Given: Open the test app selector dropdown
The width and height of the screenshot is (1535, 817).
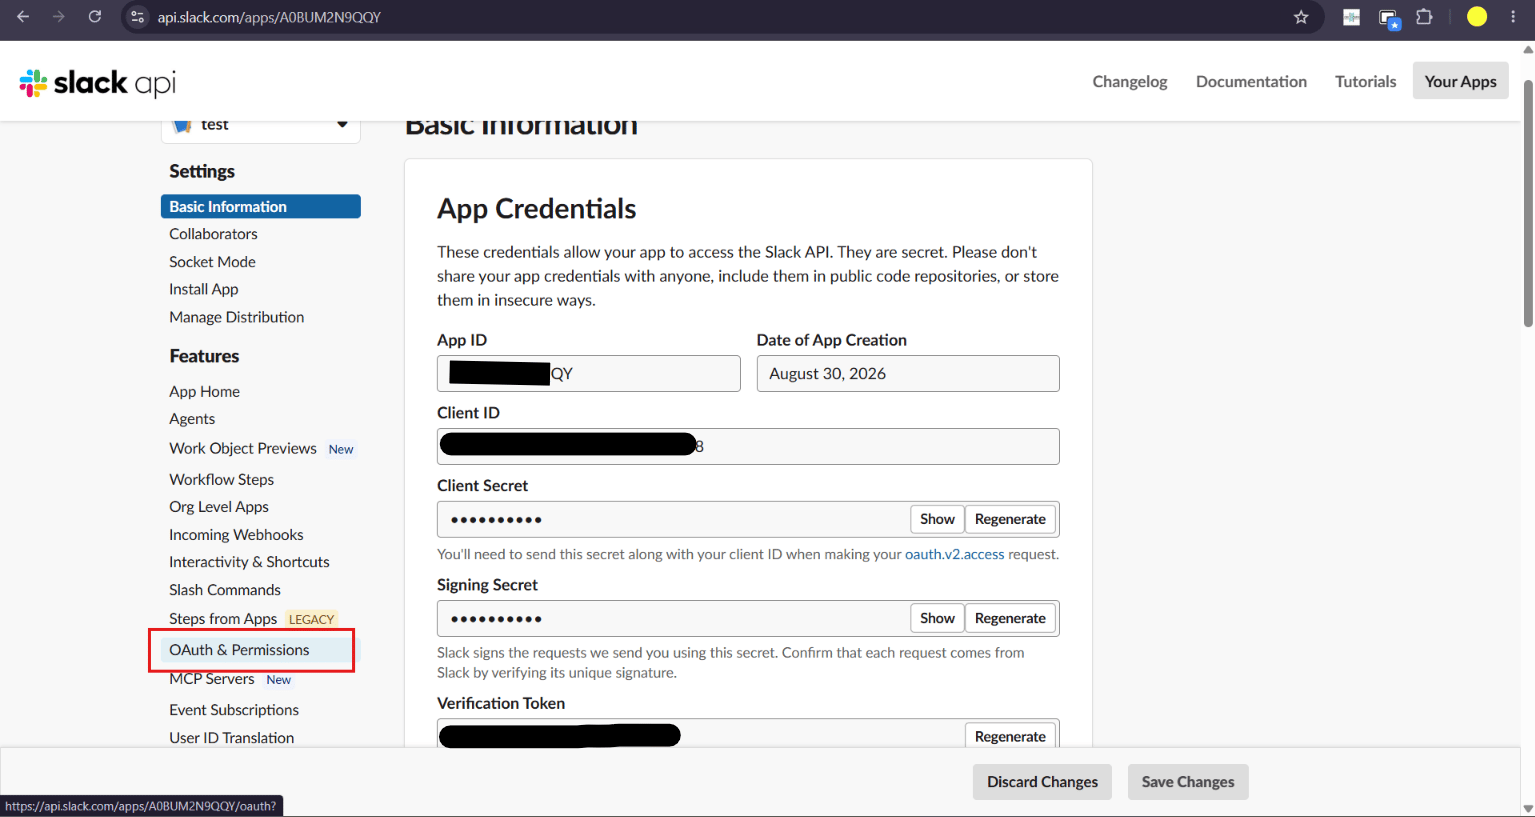Looking at the screenshot, I should tap(261, 125).
